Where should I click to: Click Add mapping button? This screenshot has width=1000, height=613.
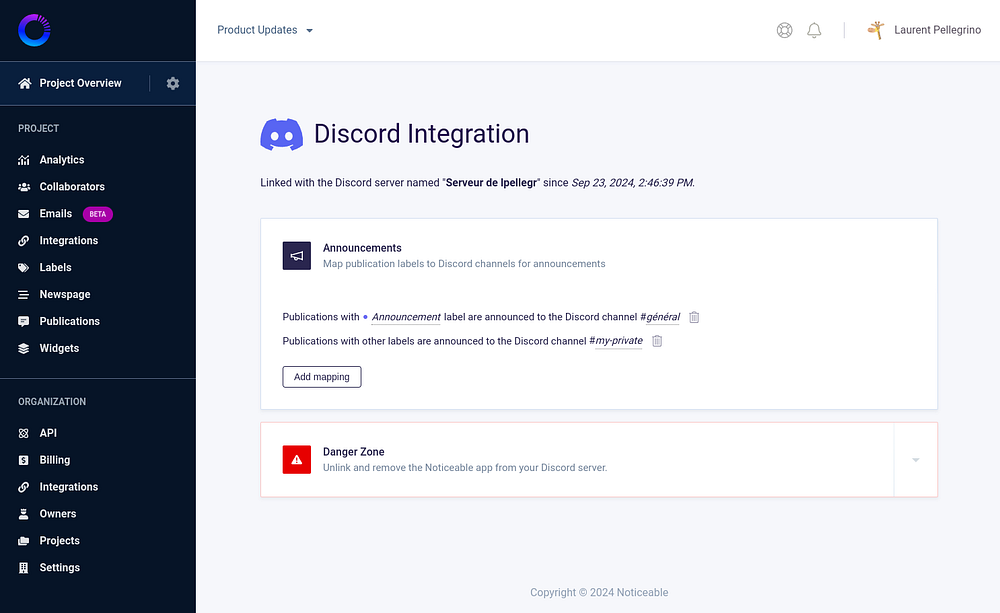tap(322, 377)
